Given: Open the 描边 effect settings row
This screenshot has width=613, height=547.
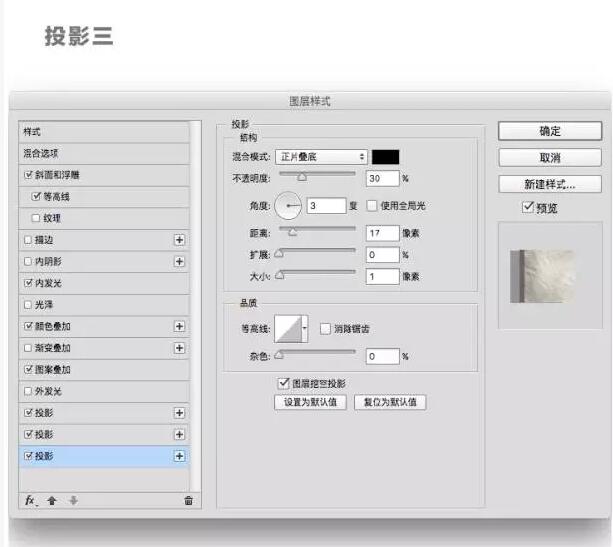Looking at the screenshot, I should coord(104,240).
